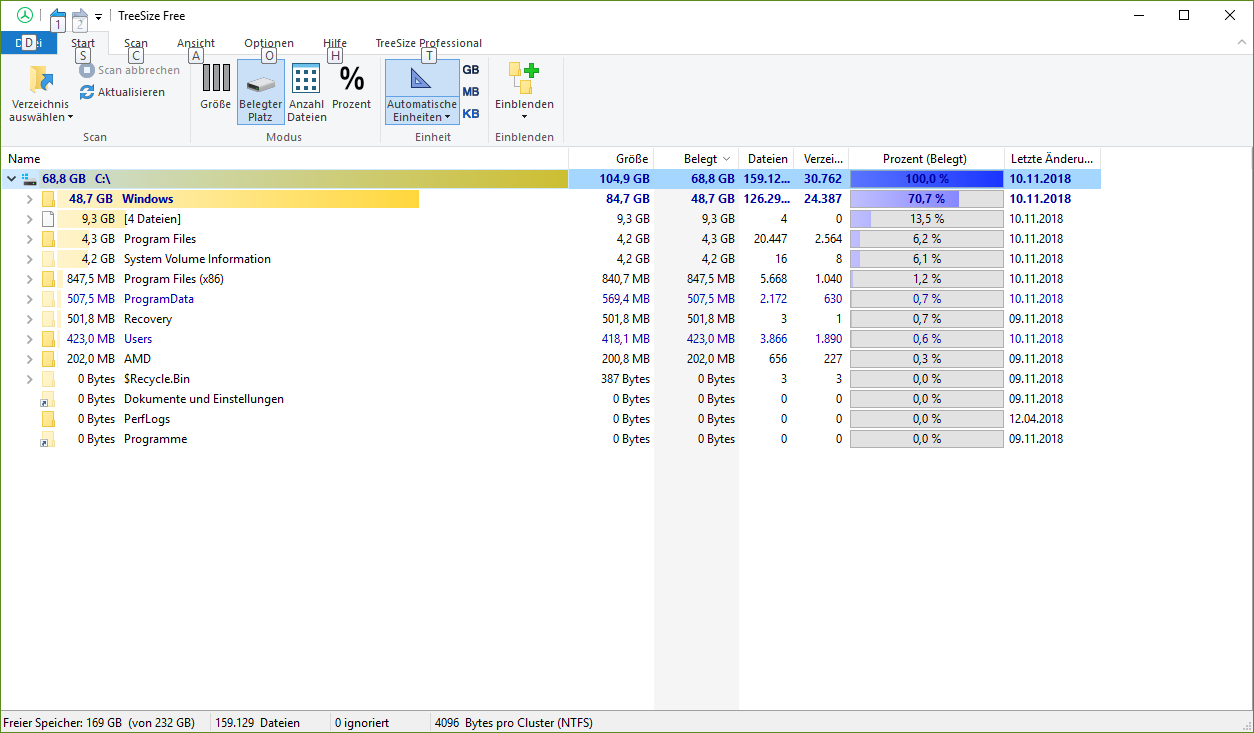This screenshot has height=733, width=1254.
Task: Set the units to MB
Action: coord(471,92)
